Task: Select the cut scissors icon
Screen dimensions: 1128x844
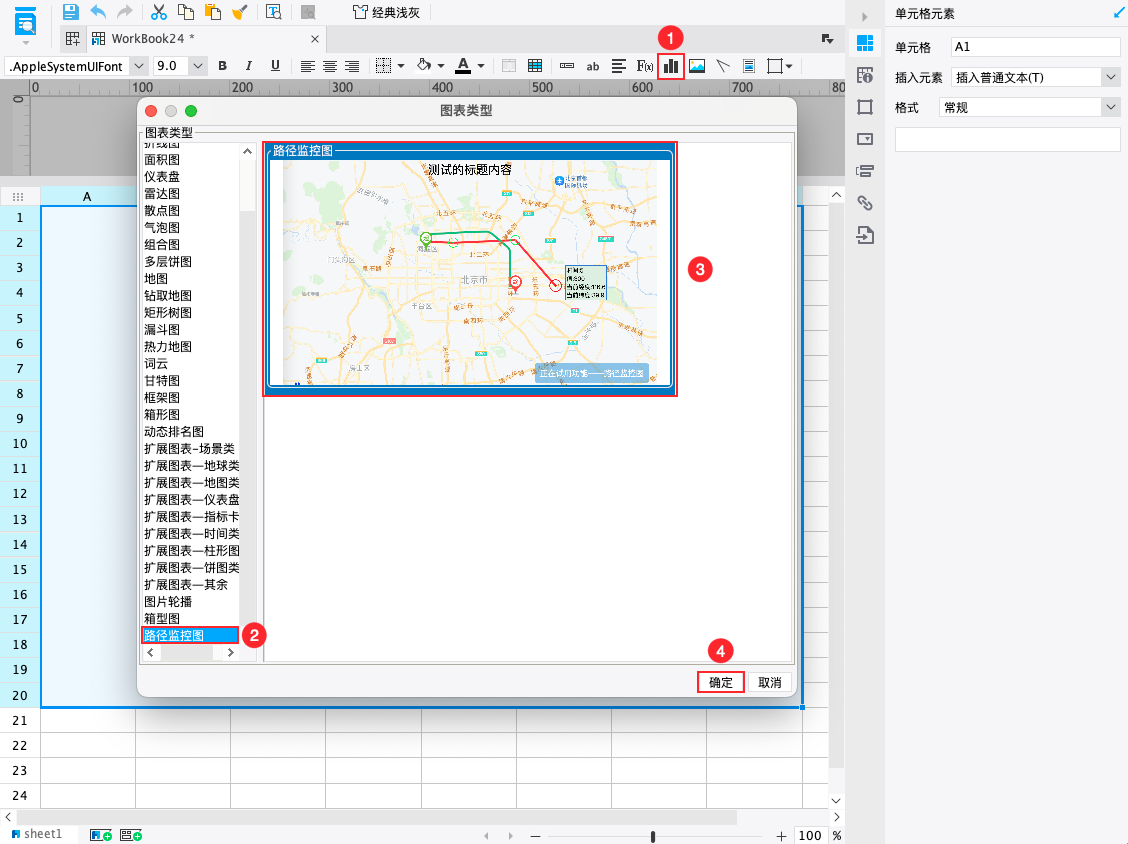Action: click(158, 12)
